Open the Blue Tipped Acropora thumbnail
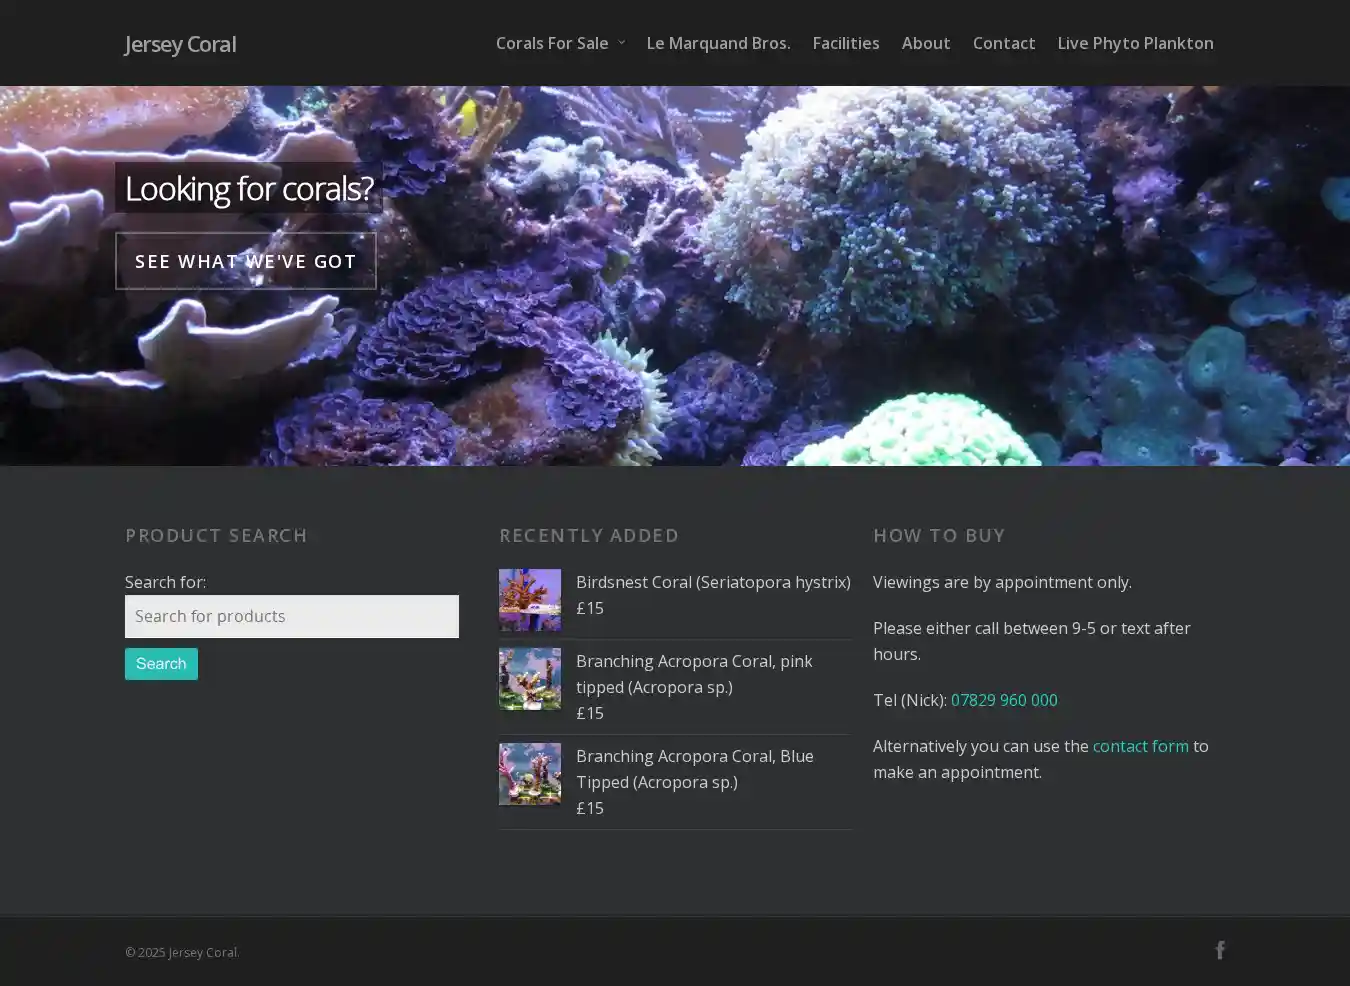 point(530,774)
